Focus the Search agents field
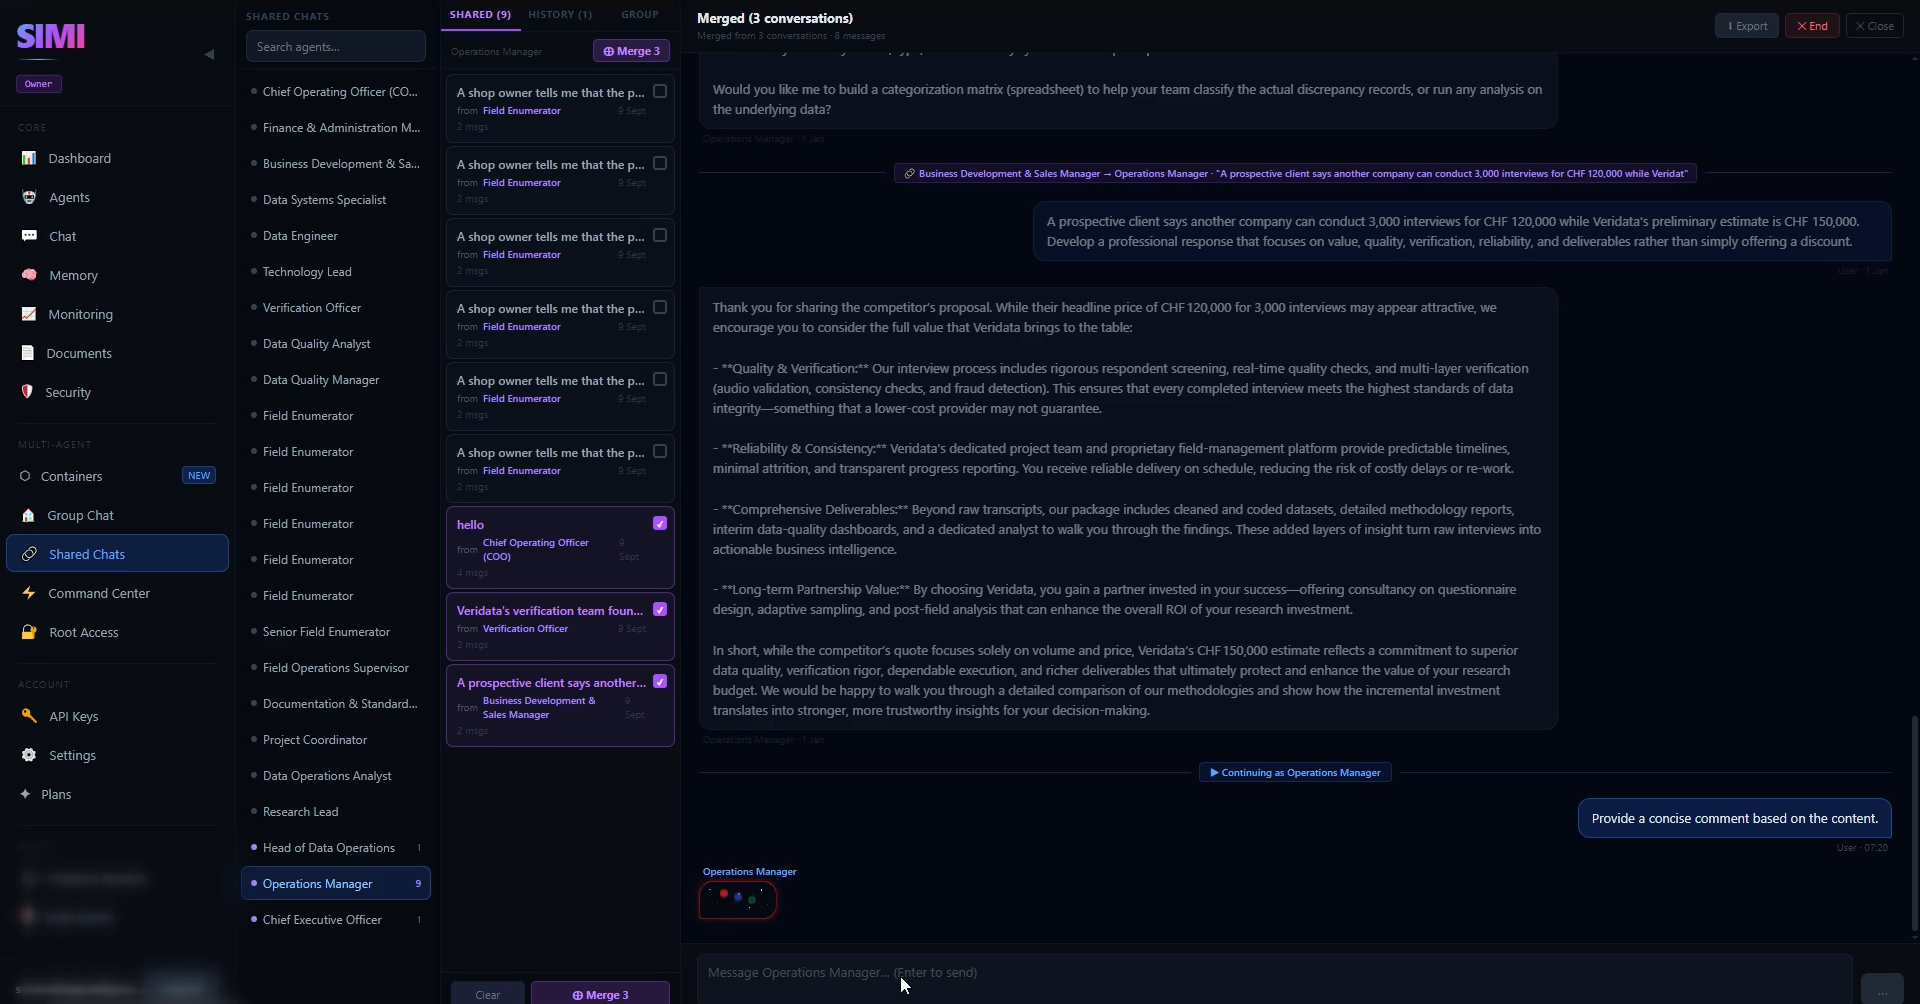 [x=336, y=46]
